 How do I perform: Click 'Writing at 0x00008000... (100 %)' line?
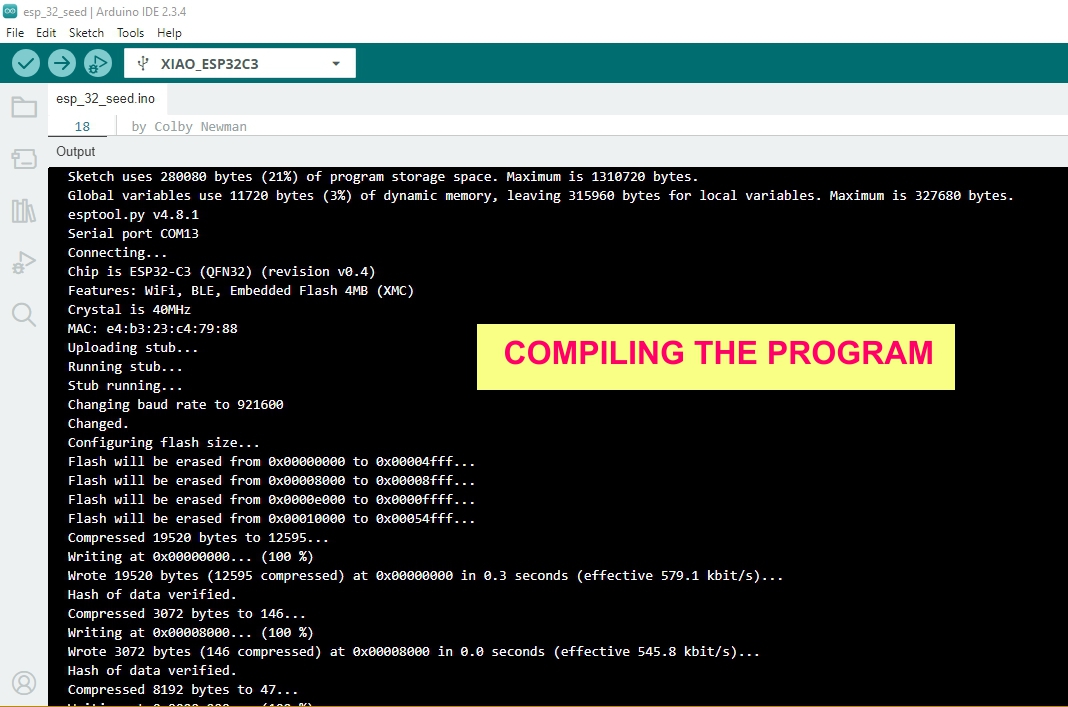pos(190,633)
